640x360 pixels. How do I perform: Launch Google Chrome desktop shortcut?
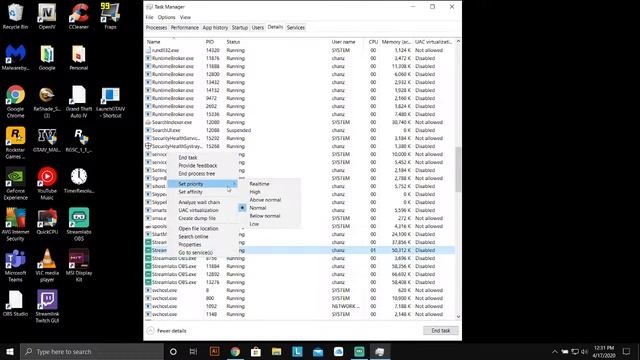pyautogui.click(x=15, y=102)
